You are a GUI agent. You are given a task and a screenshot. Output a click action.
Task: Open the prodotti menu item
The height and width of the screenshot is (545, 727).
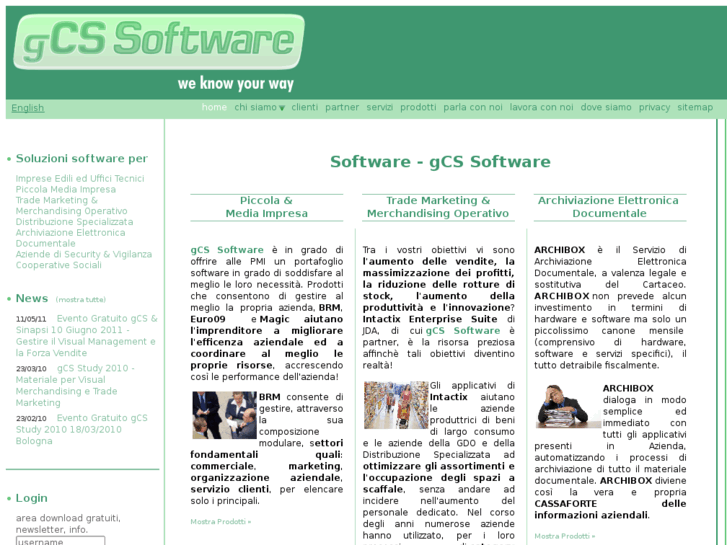[x=418, y=107]
